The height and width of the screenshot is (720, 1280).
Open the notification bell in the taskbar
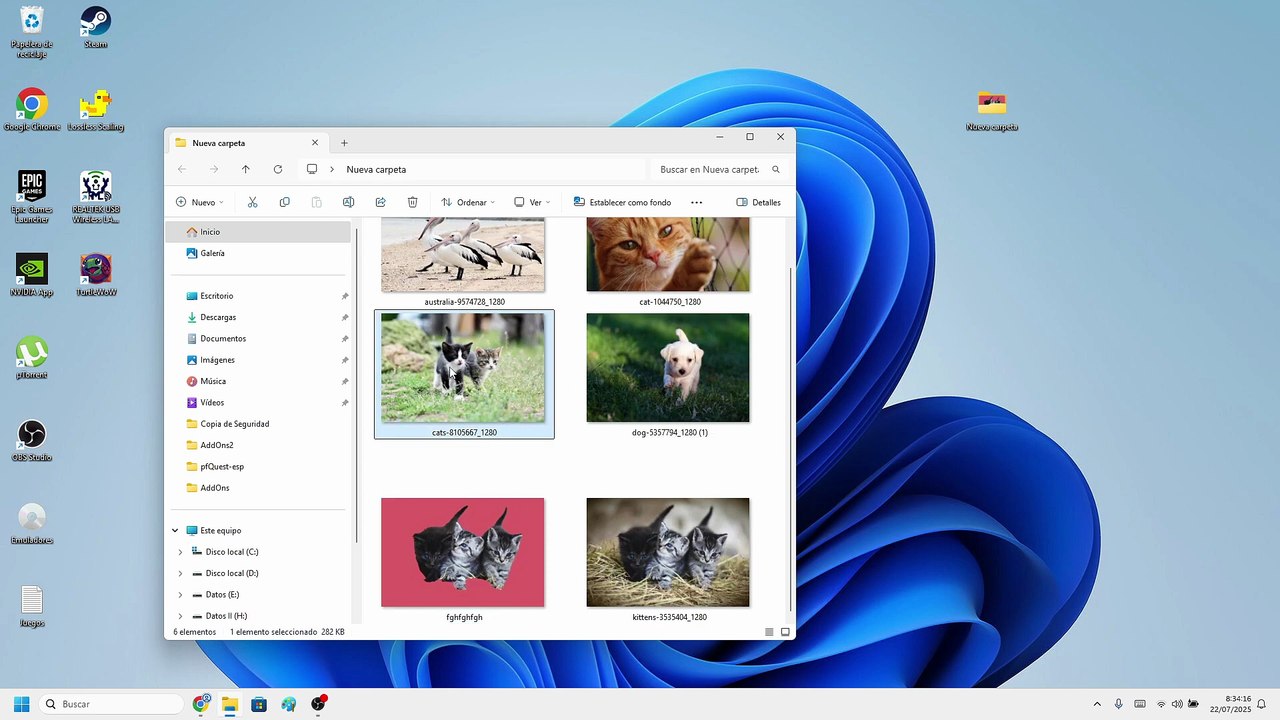click(1262, 704)
